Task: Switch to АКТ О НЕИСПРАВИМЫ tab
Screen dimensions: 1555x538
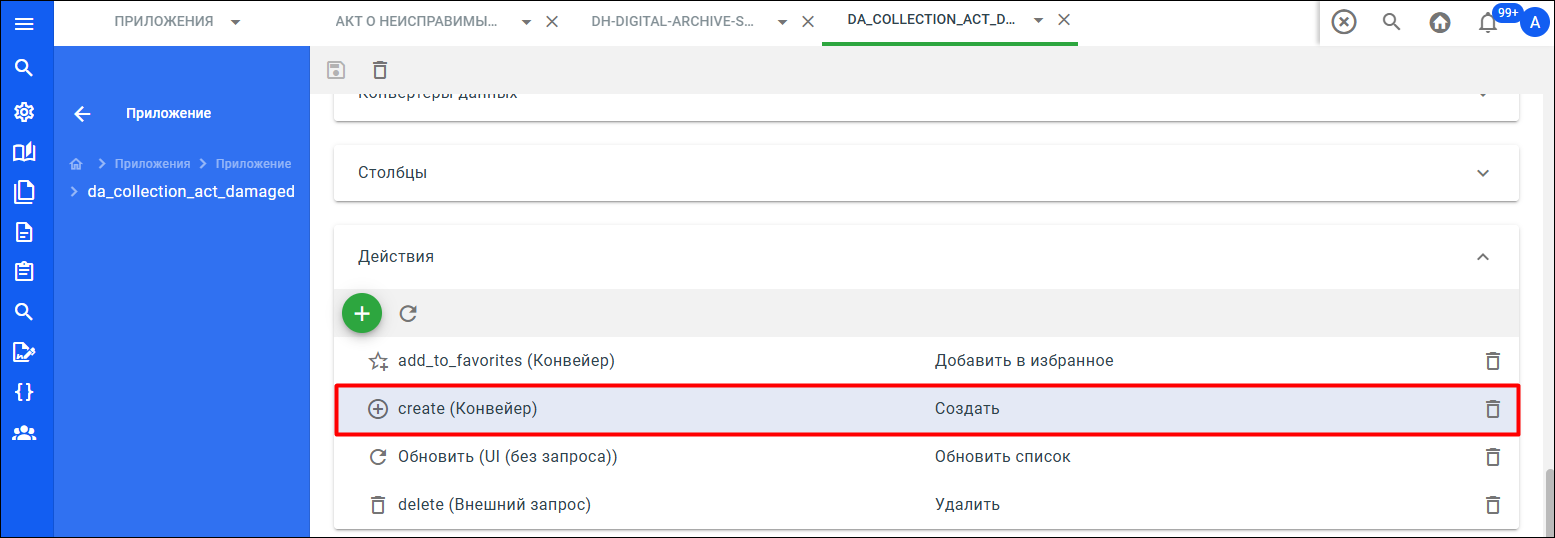Action: (x=416, y=22)
